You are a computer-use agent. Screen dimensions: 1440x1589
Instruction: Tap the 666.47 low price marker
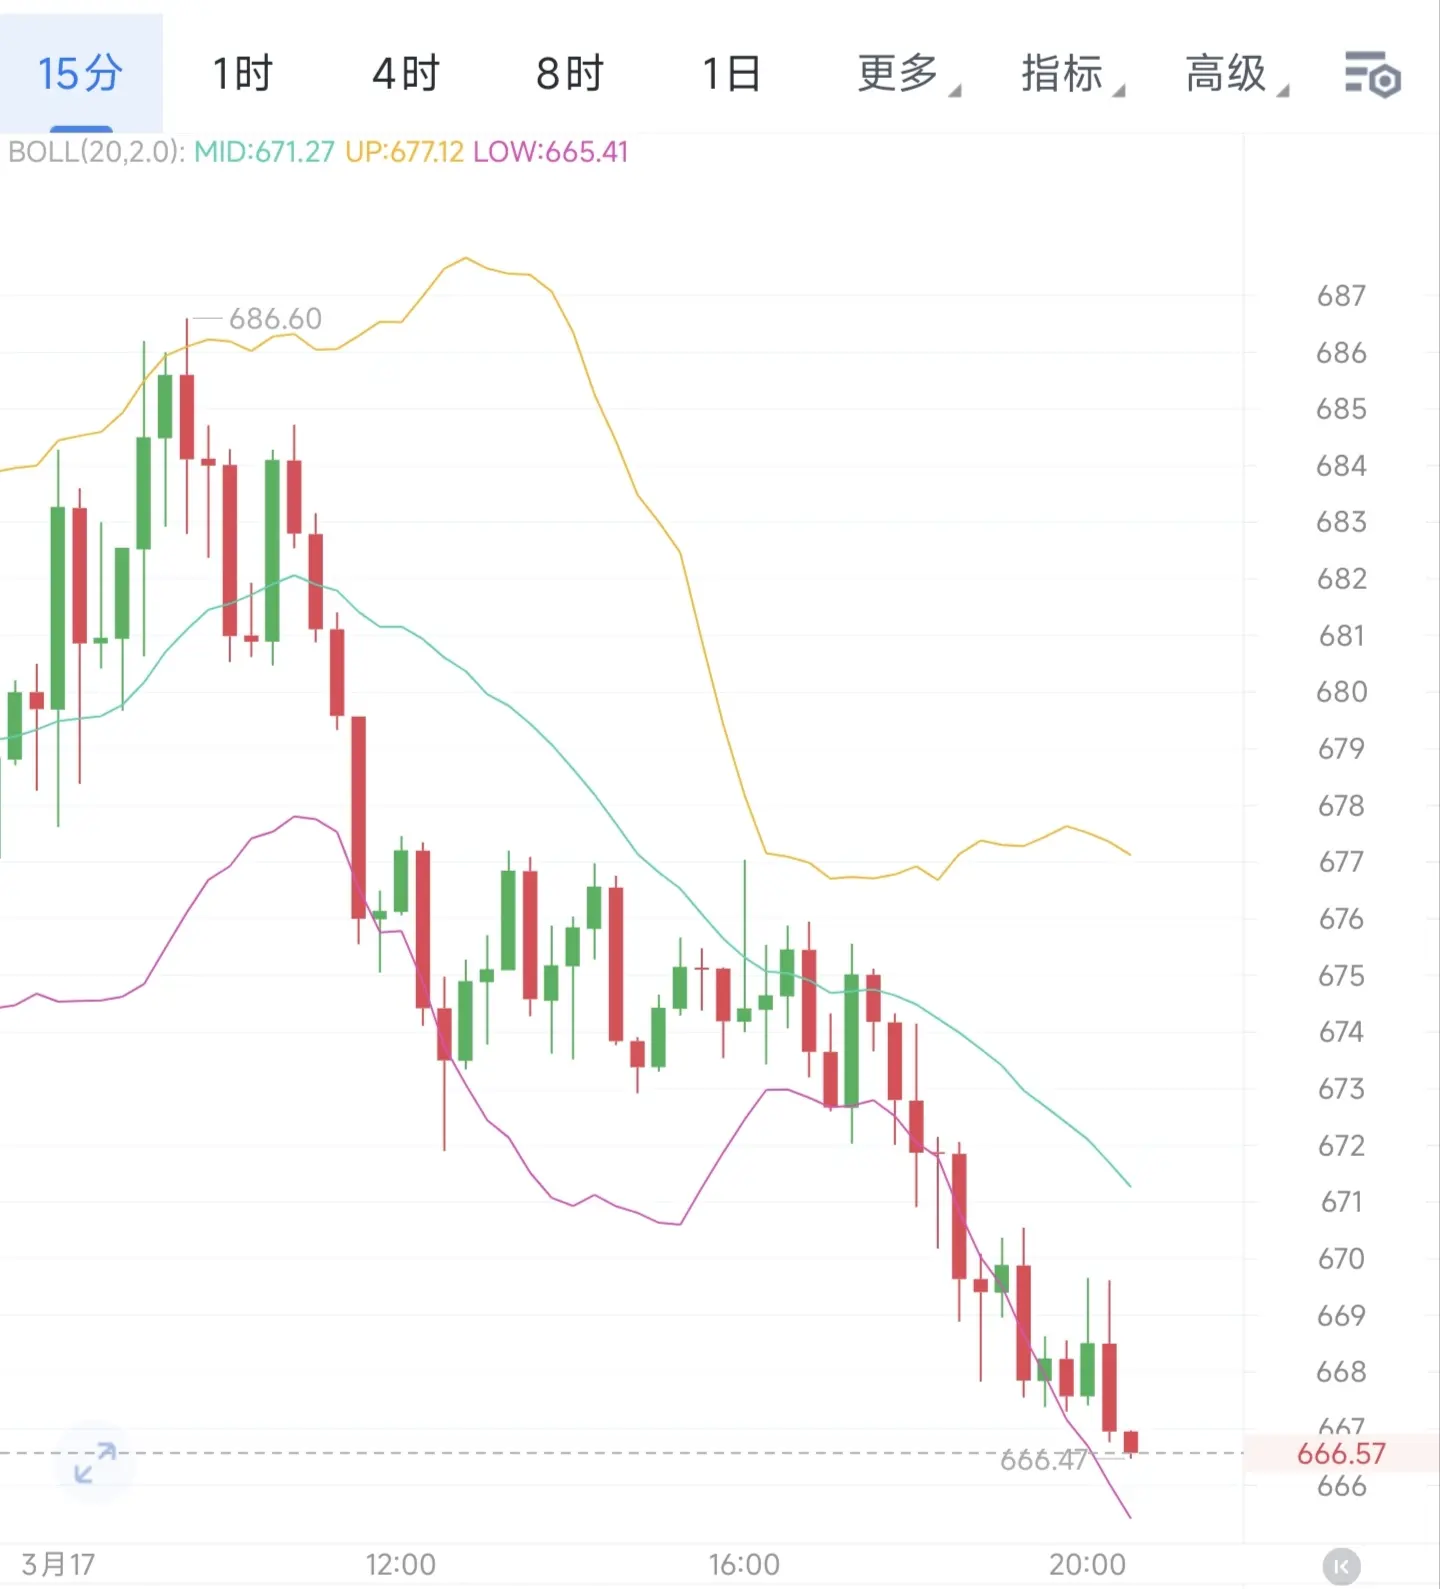1043,1460
